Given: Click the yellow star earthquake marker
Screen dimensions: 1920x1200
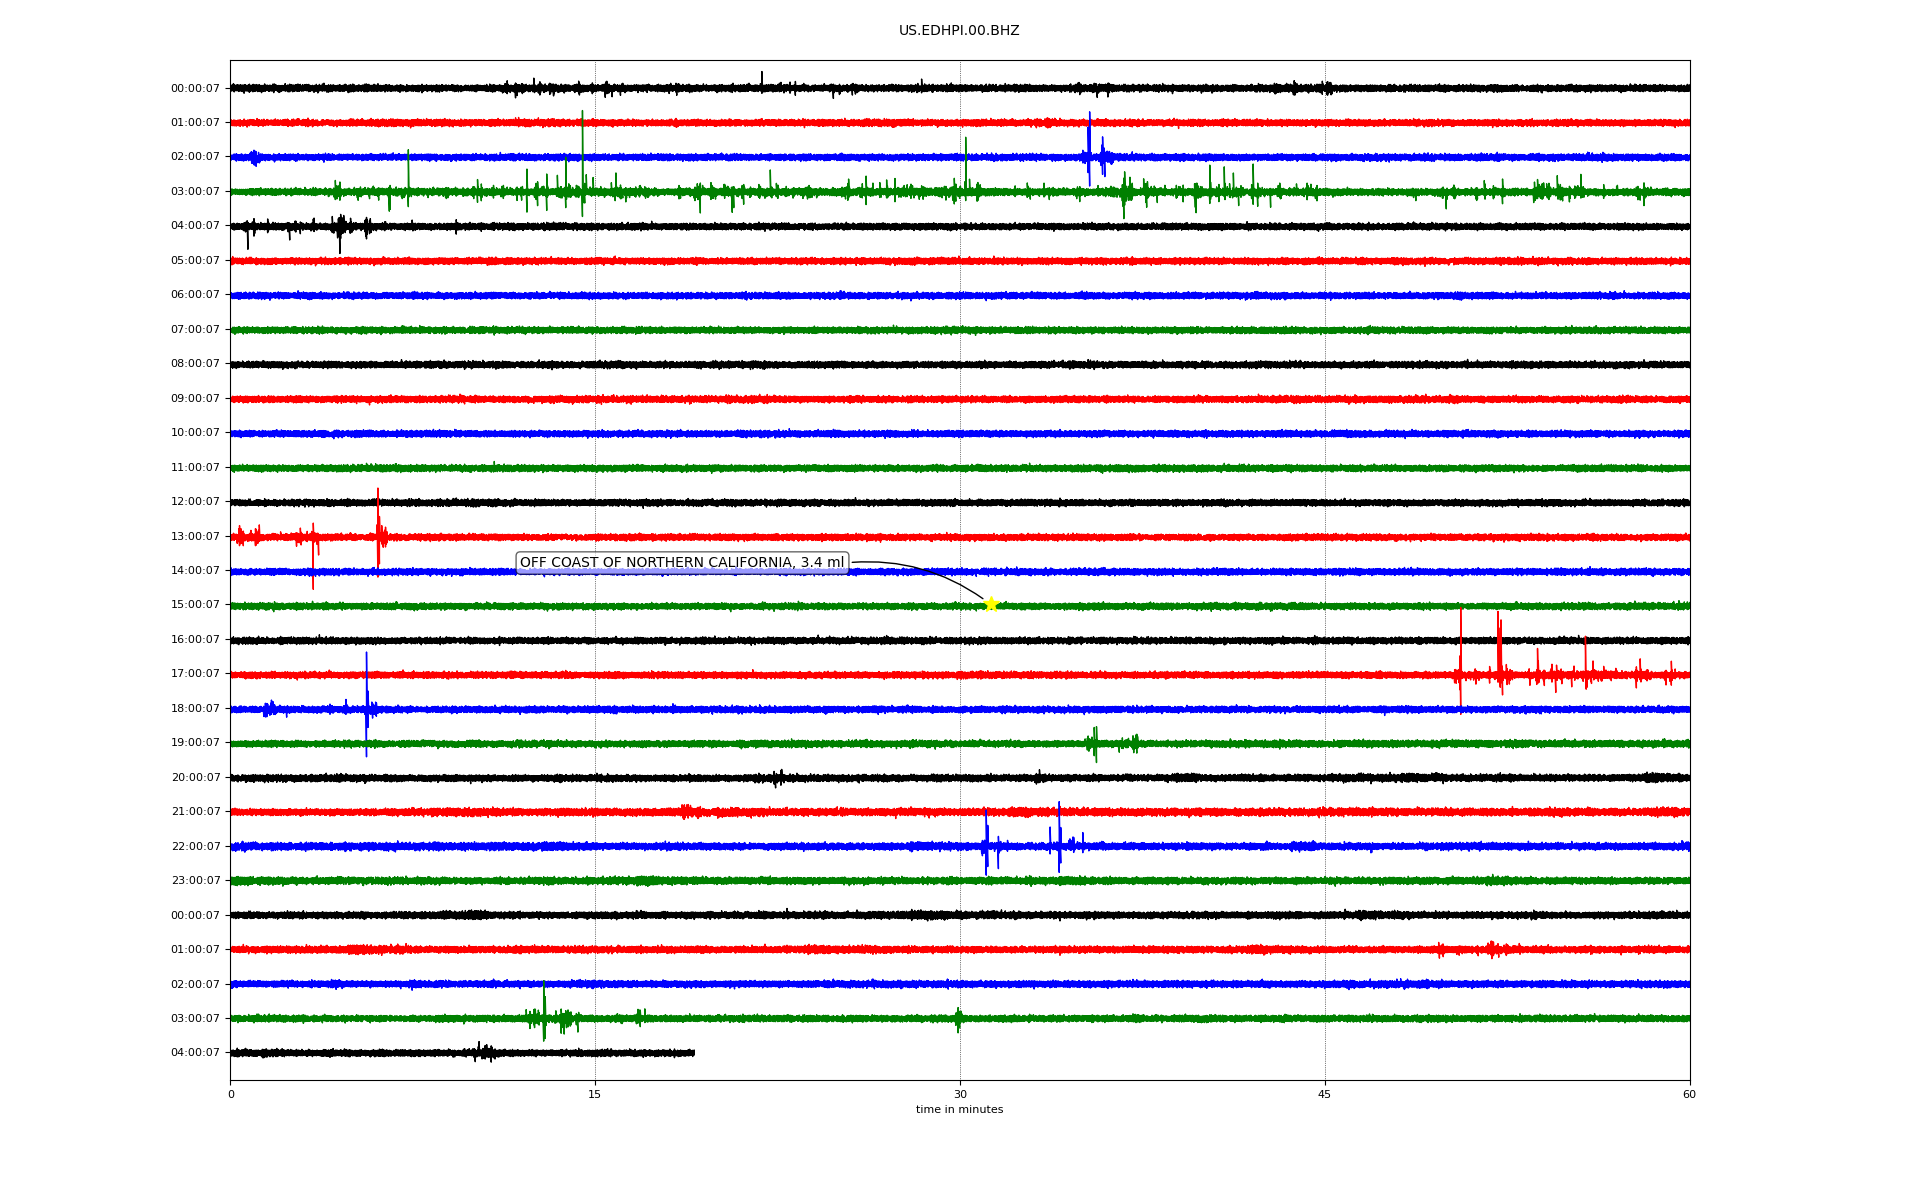Looking at the screenshot, I should [990, 604].
